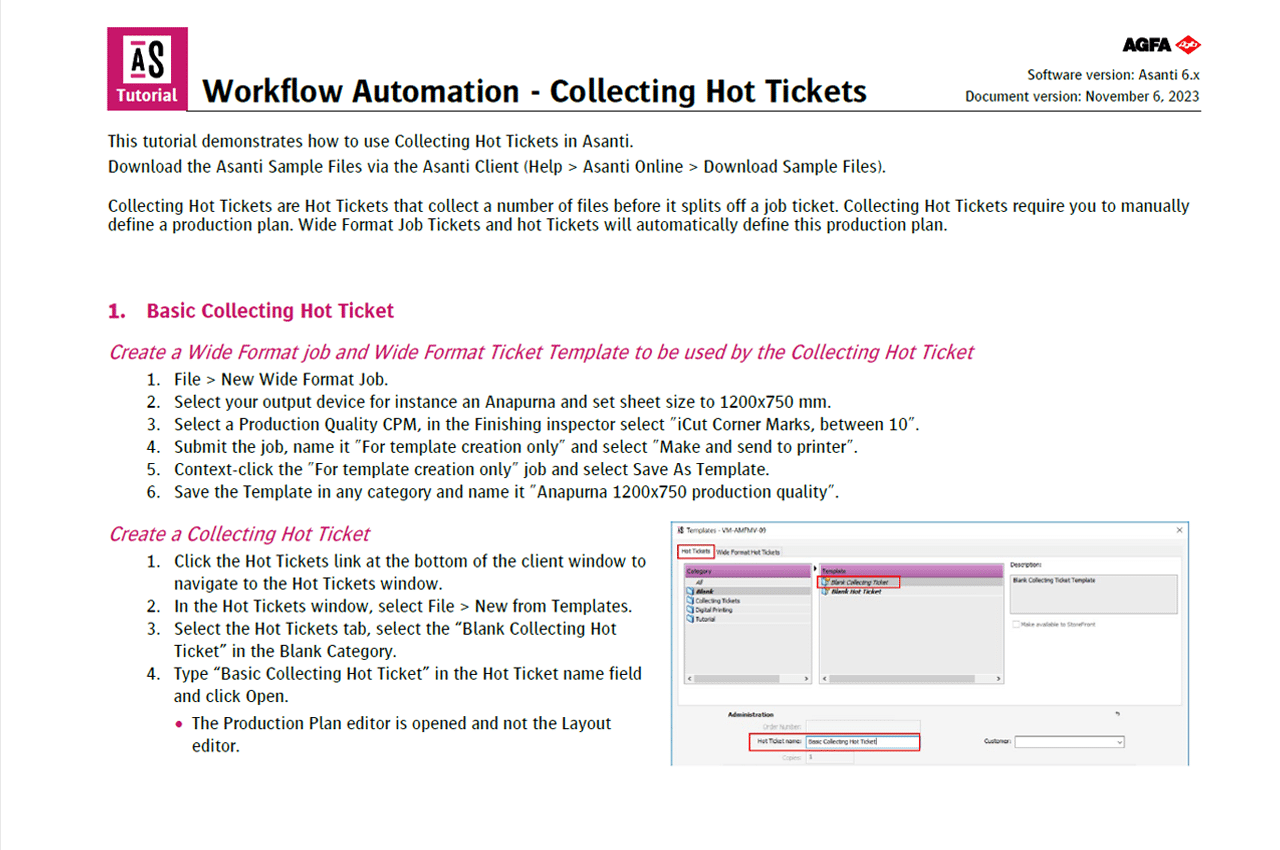
Task: Click the Save the Template step text
Action: click(507, 492)
